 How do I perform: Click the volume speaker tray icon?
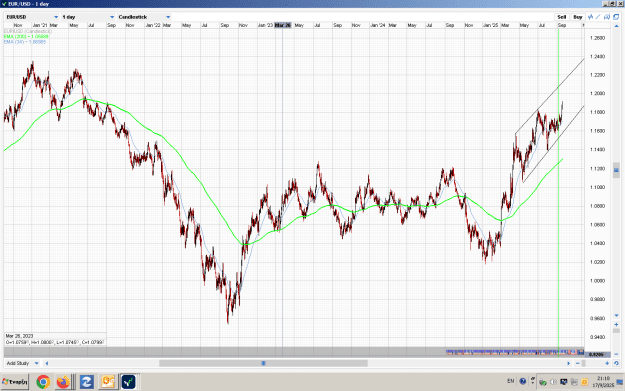[x=553, y=382]
